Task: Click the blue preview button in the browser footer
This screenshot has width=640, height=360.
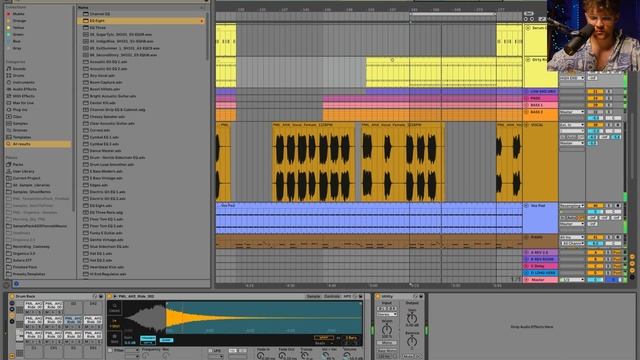Action: (x=16, y=284)
